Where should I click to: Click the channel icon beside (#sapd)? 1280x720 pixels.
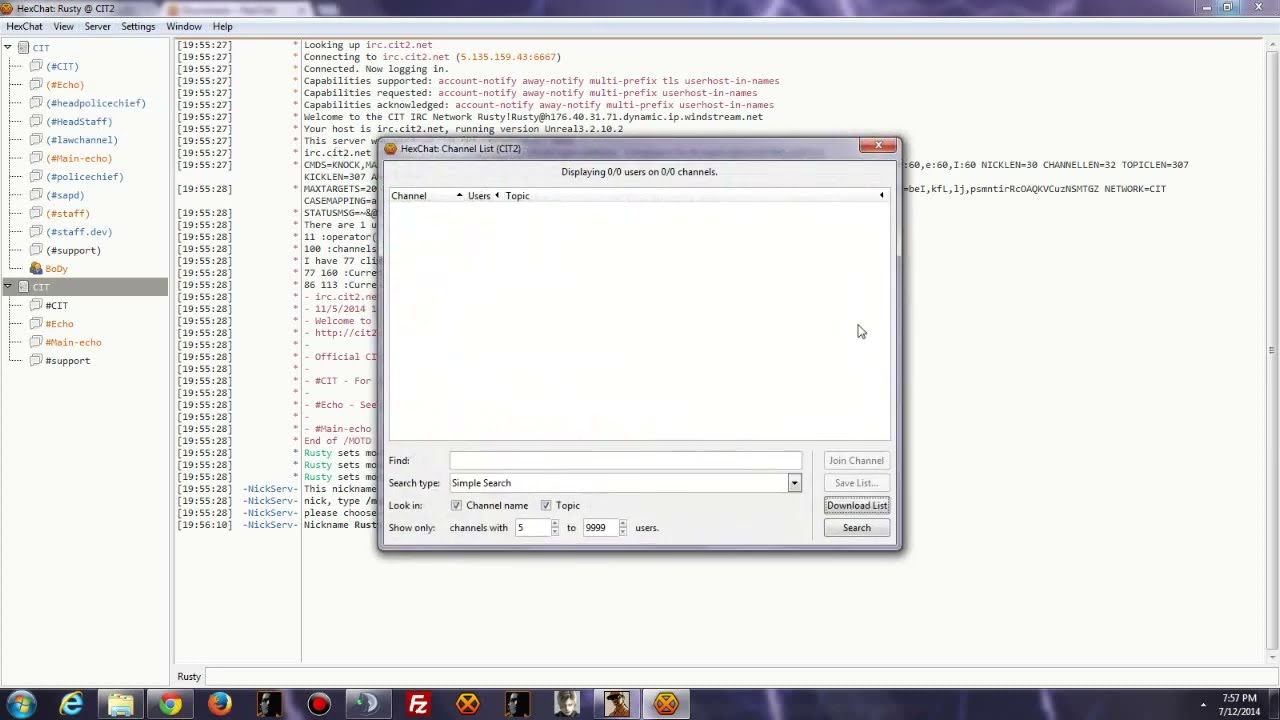[x=36, y=195]
